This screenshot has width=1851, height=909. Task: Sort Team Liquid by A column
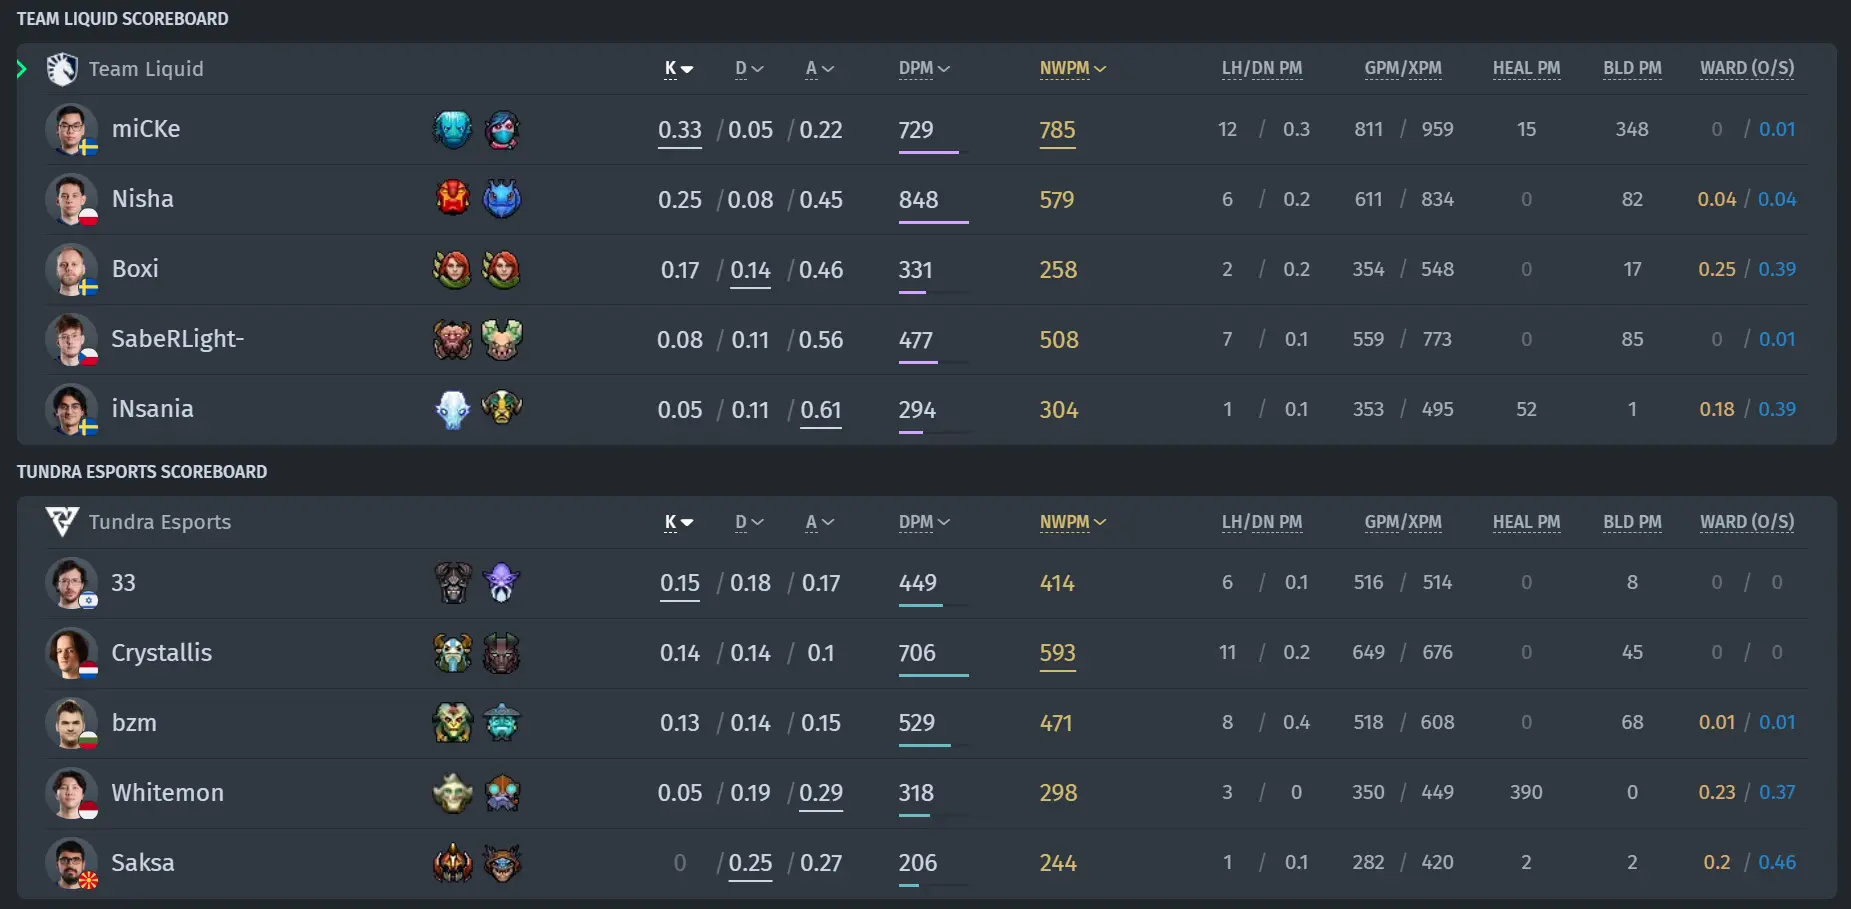820,69
